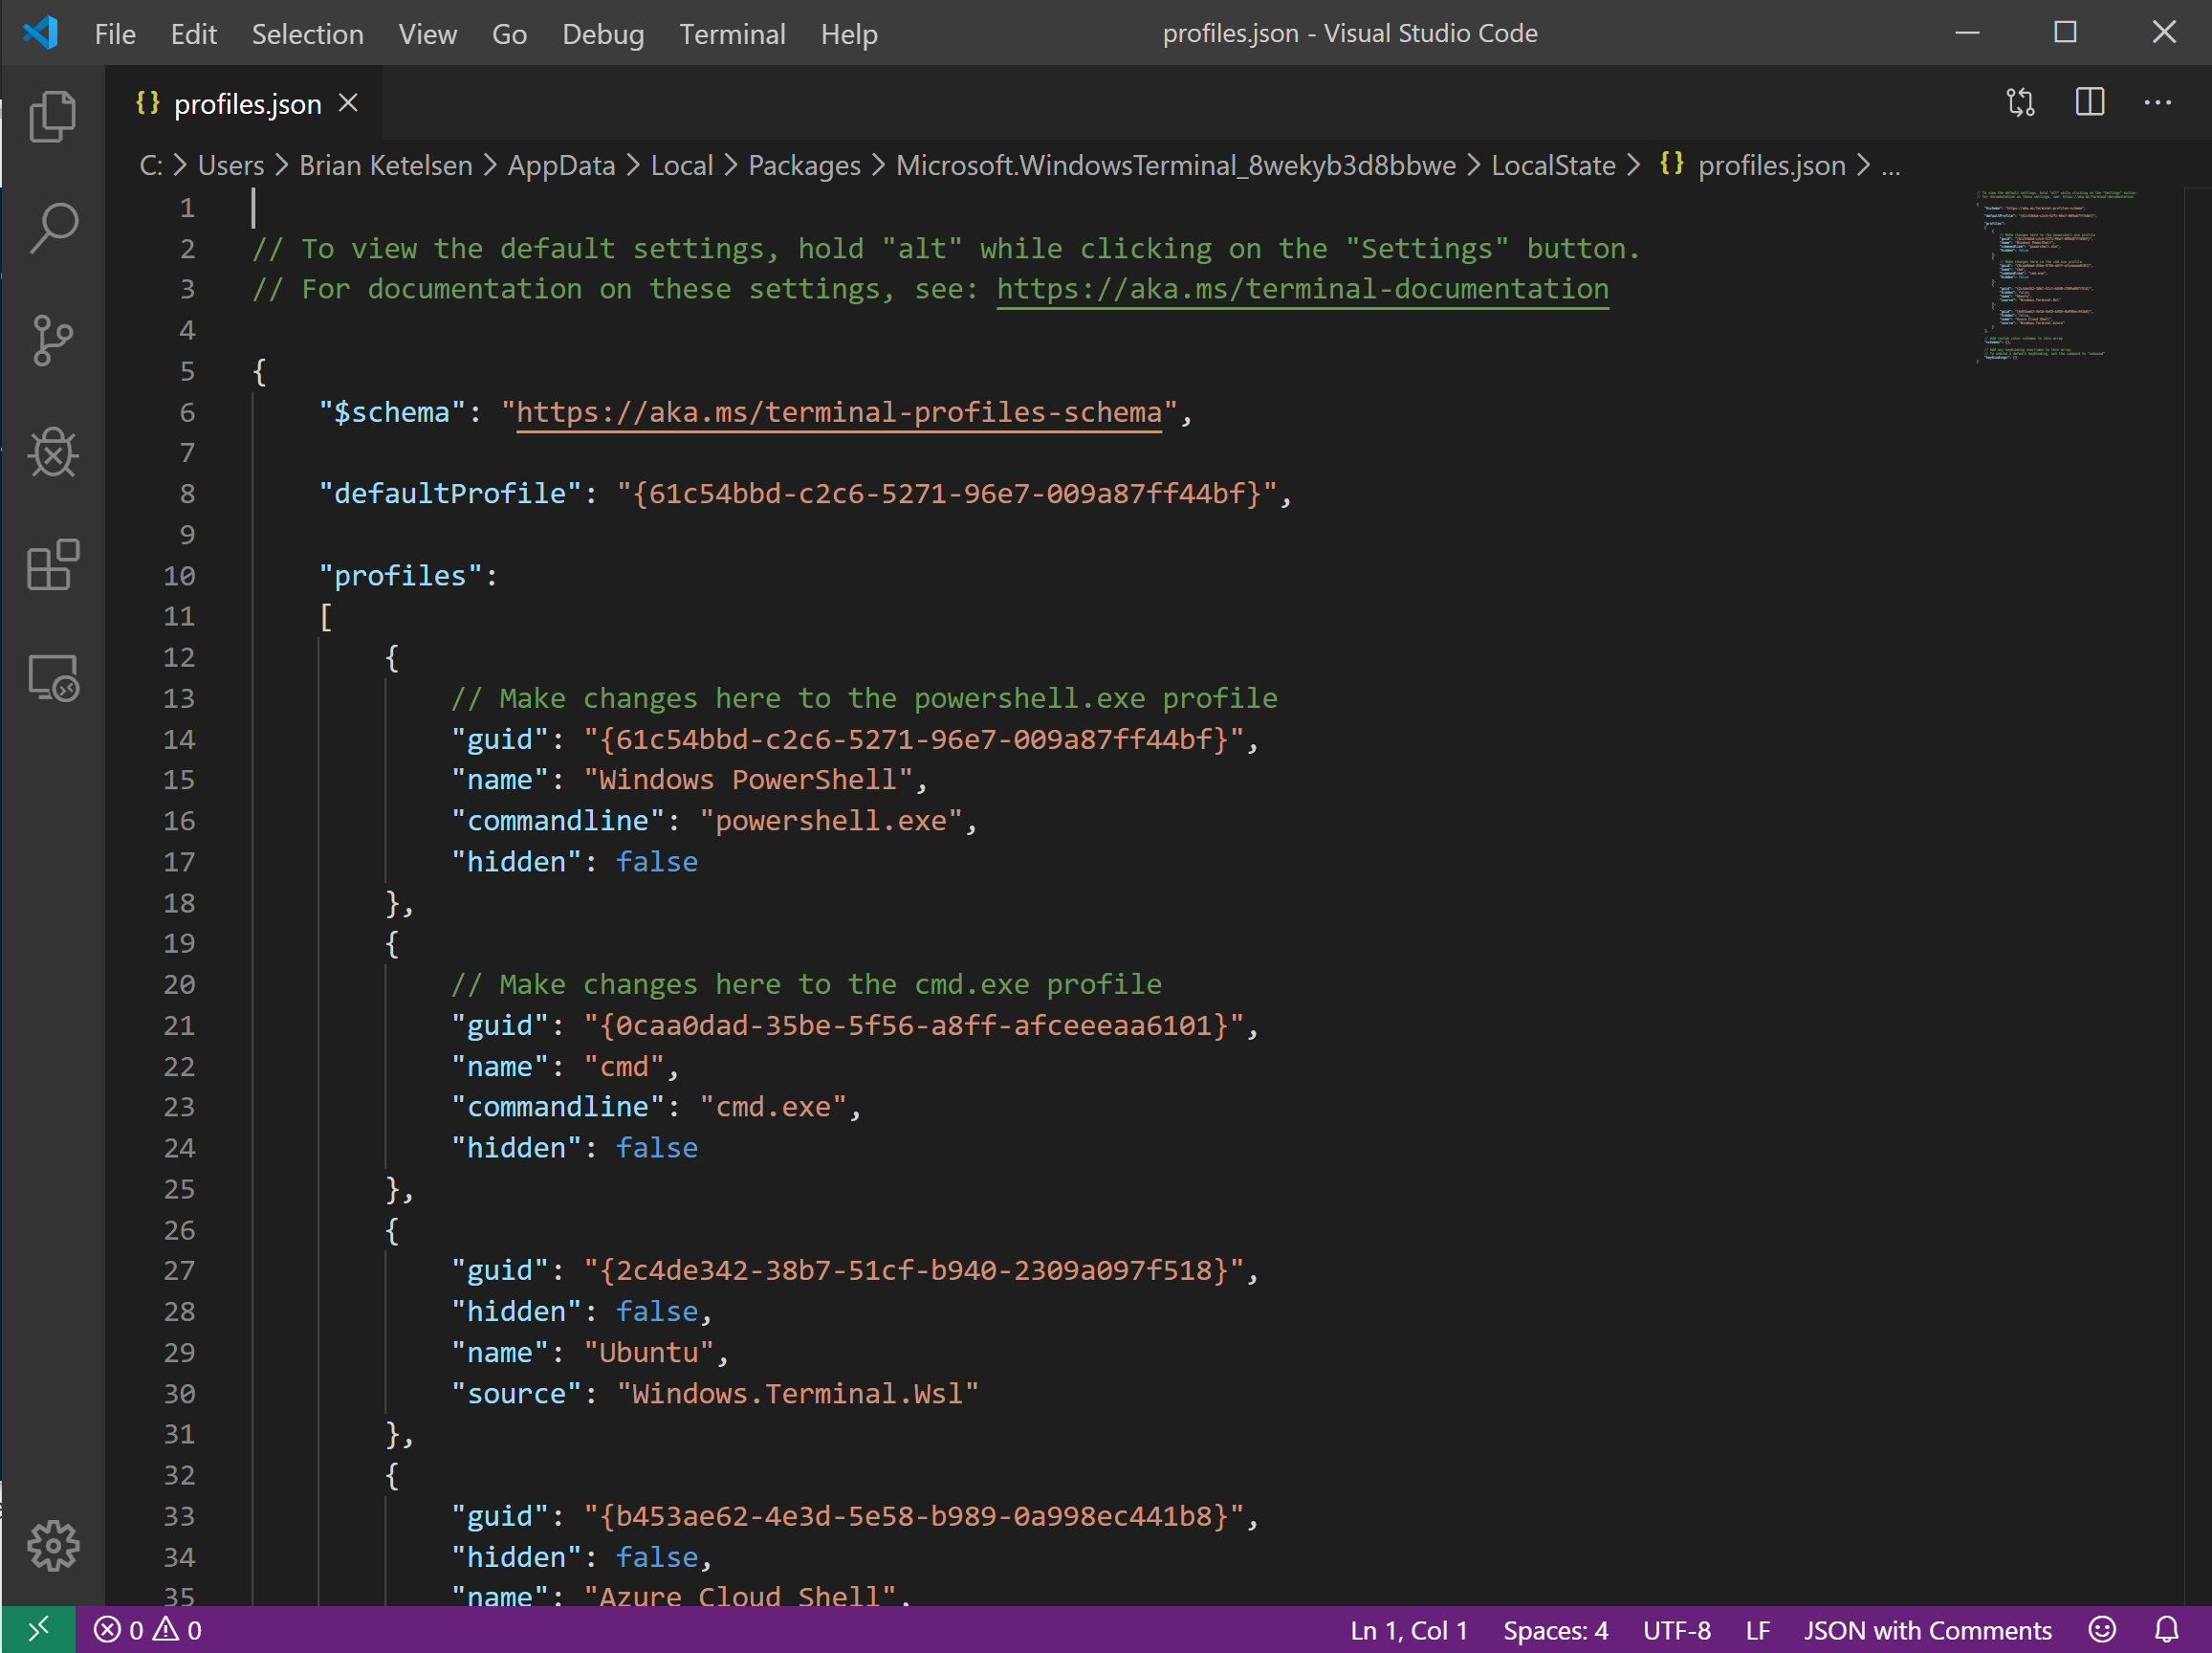Open the Explorer view in activity bar
The height and width of the screenshot is (1653, 2212).
coord(52,117)
